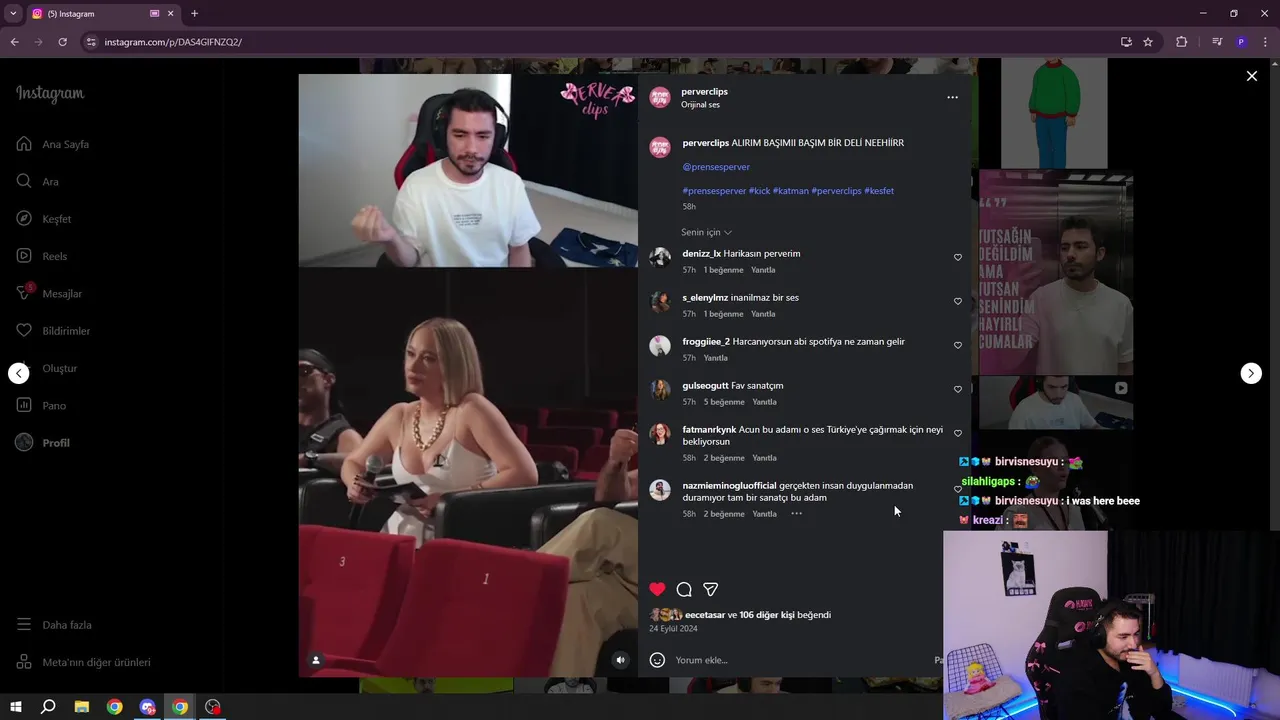Open Chrome three-dot menu

pos(1266,42)
